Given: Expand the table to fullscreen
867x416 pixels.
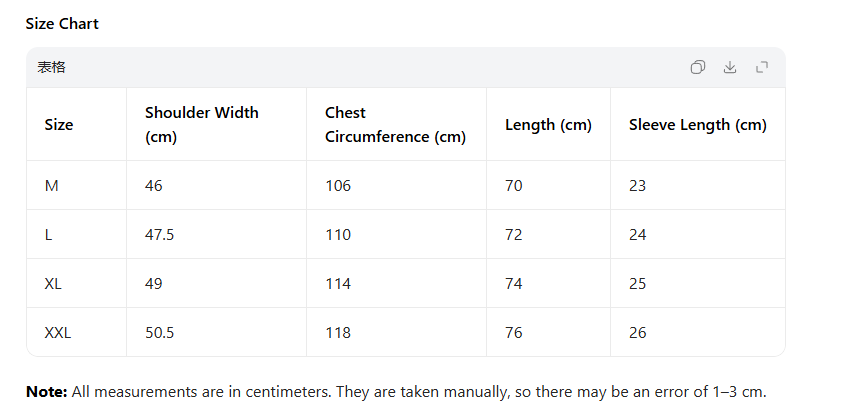Looking at the screenshot, I should 762,67.
